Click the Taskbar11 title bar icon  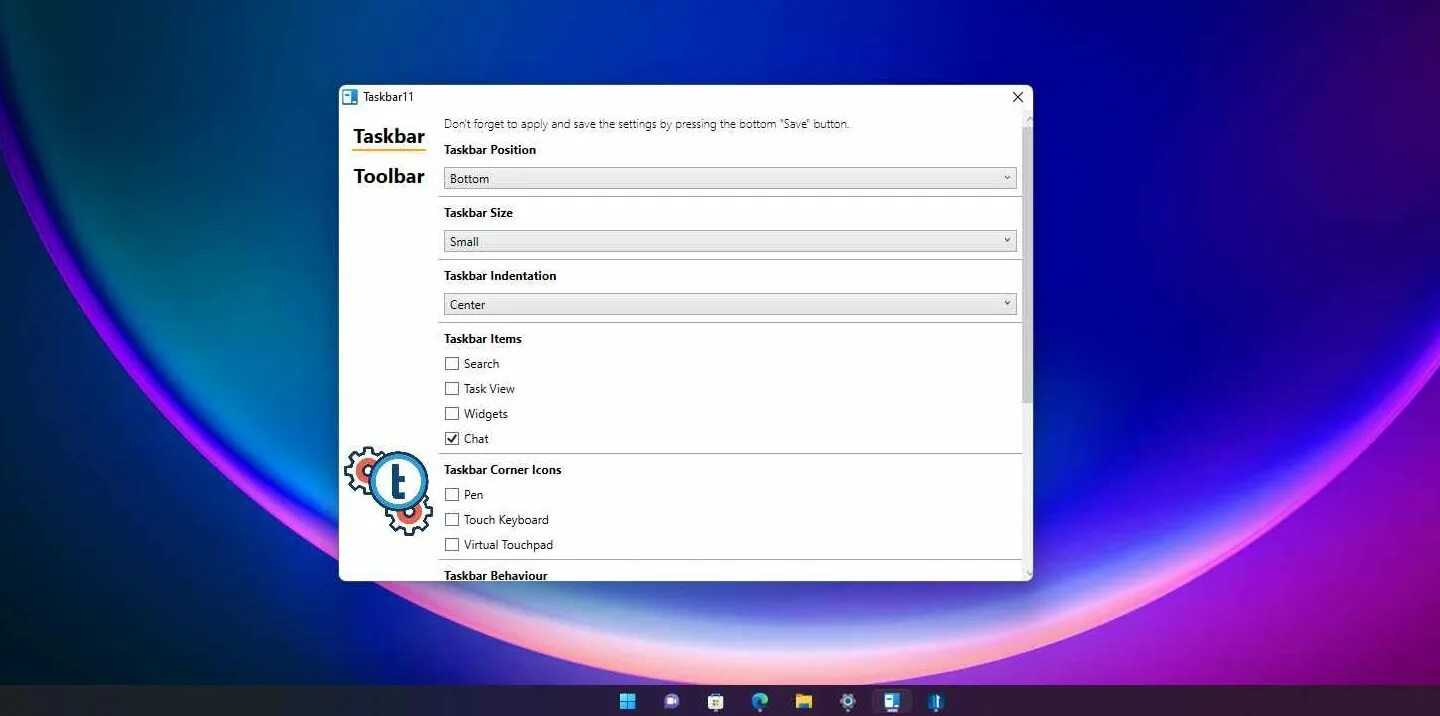[350, 97]
